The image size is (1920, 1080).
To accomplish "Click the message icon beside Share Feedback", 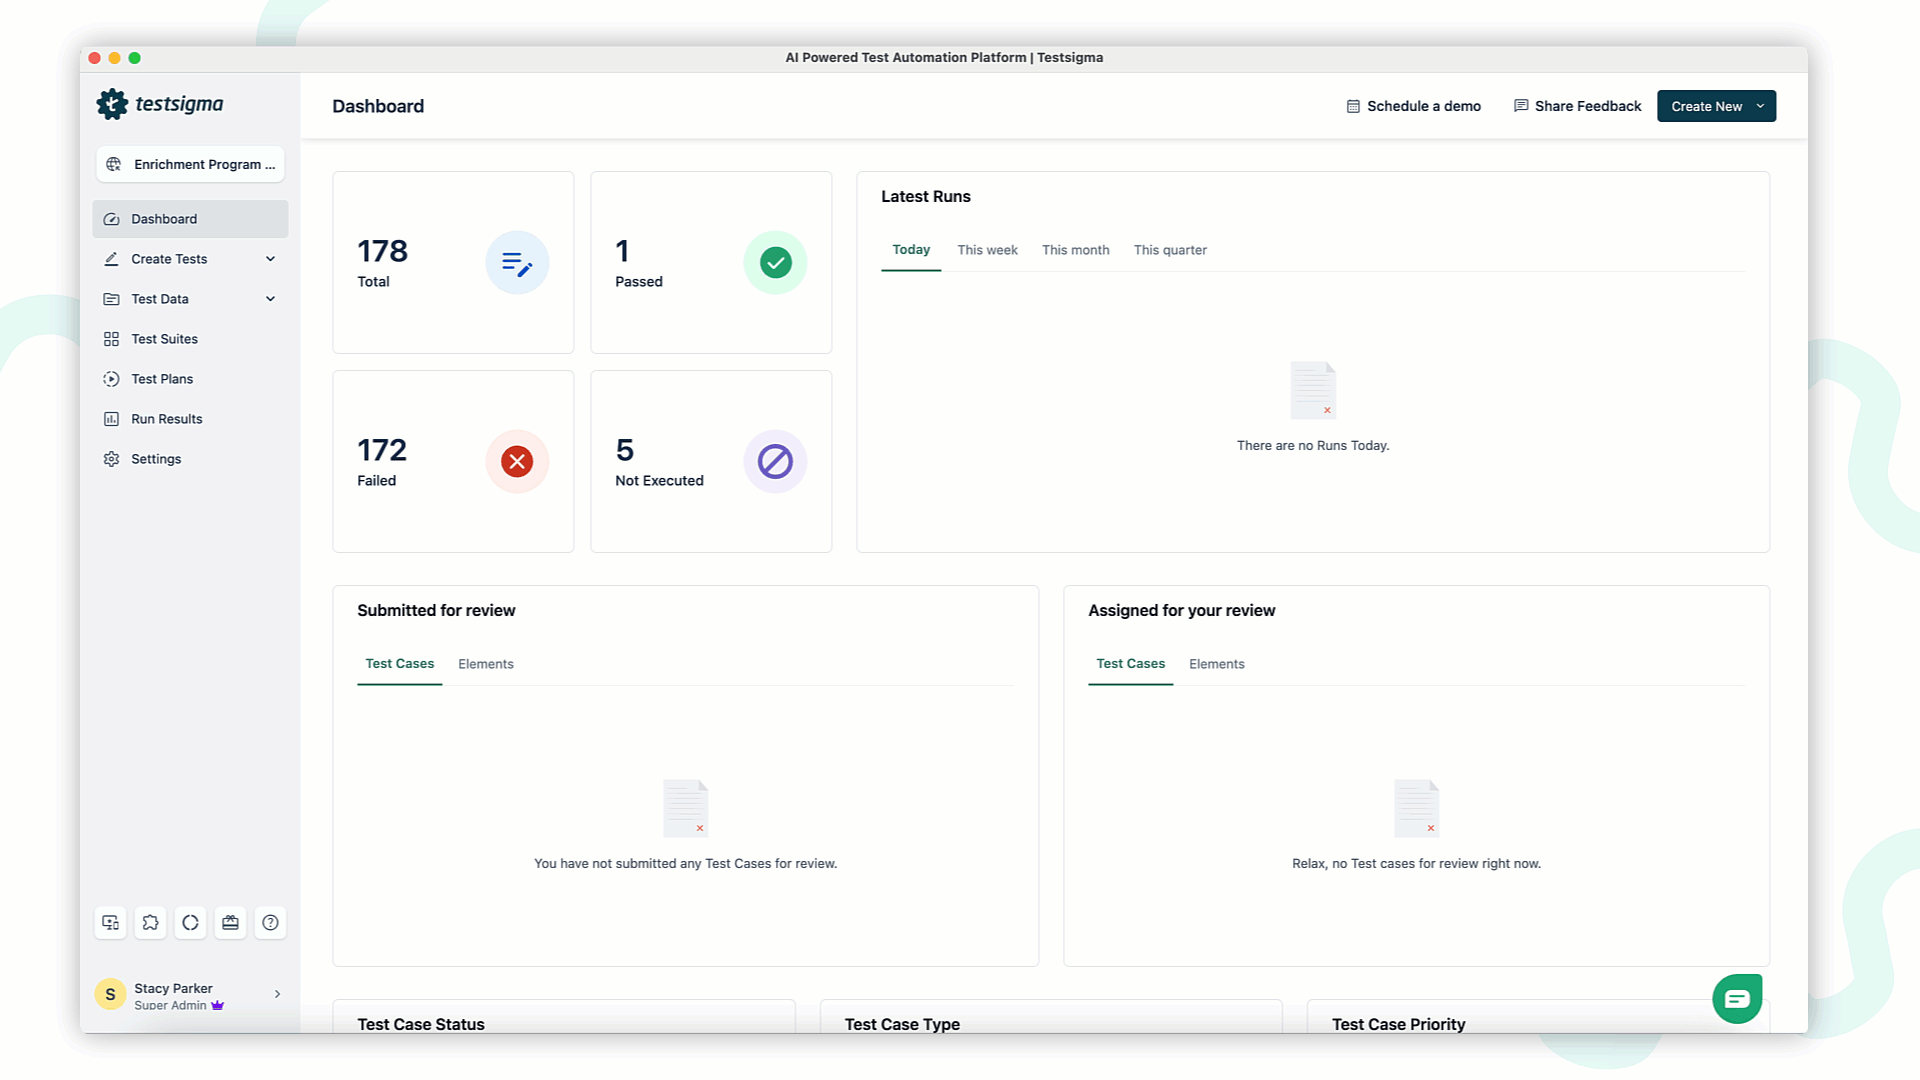I will (1521, 106).
